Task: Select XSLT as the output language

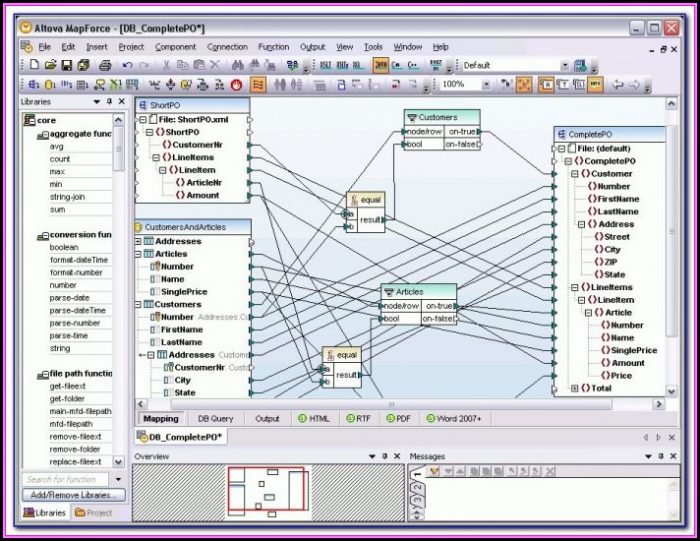Action: [325, 65]
